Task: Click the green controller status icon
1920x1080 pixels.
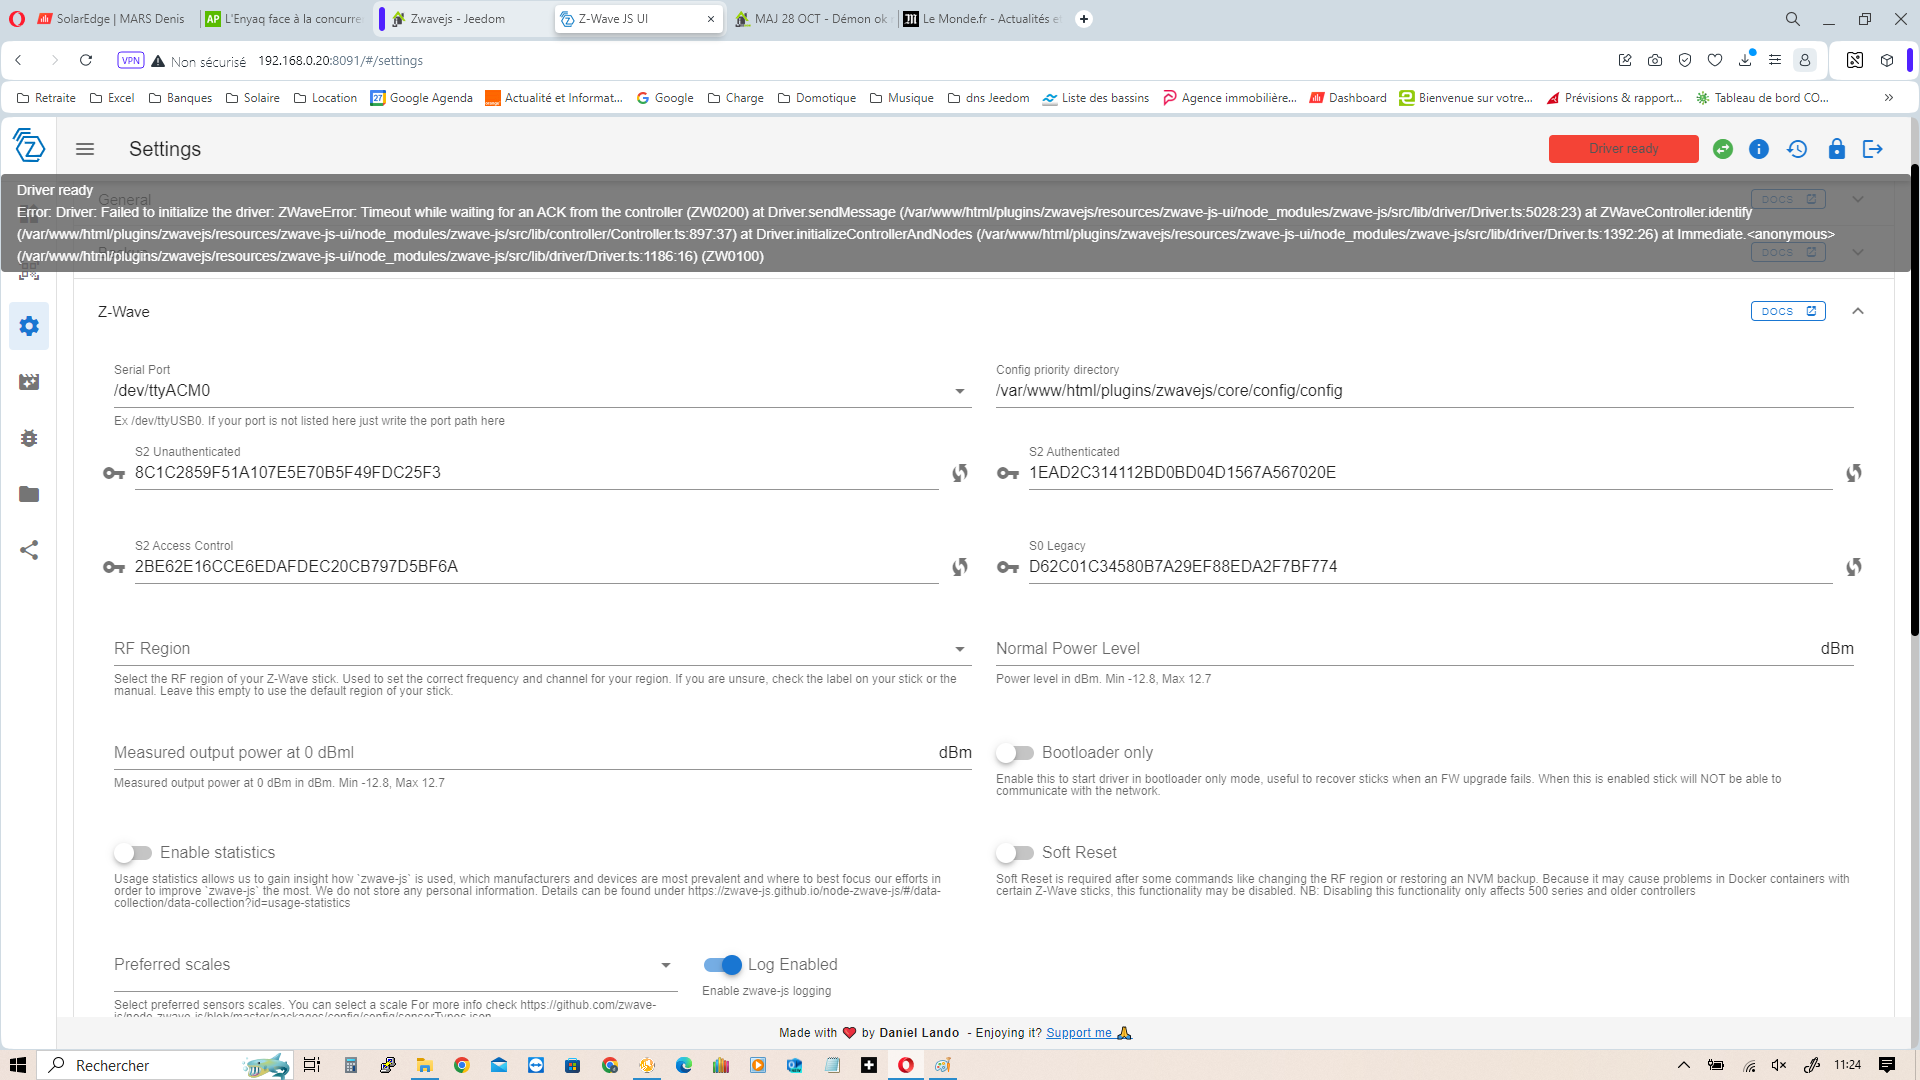Action: (1723, 149)
